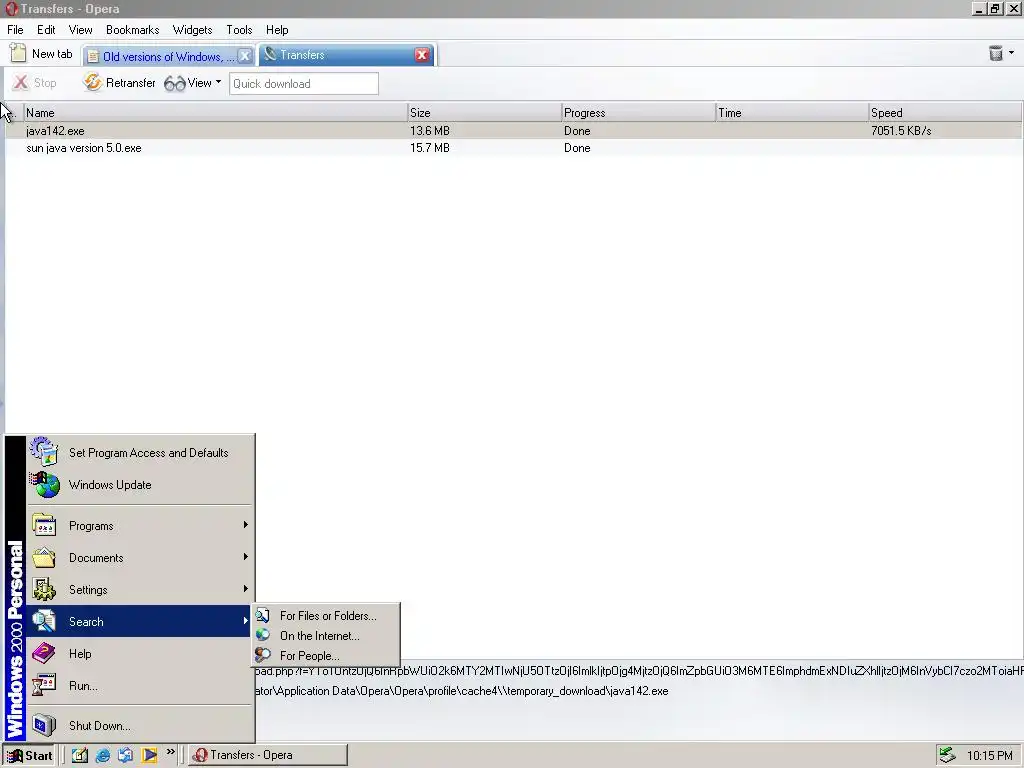The height and width of the screenshot is (768, 1024).
Task: Click the Opera logo in title bar
Action: pyautogui.click(x=11, y=8)
